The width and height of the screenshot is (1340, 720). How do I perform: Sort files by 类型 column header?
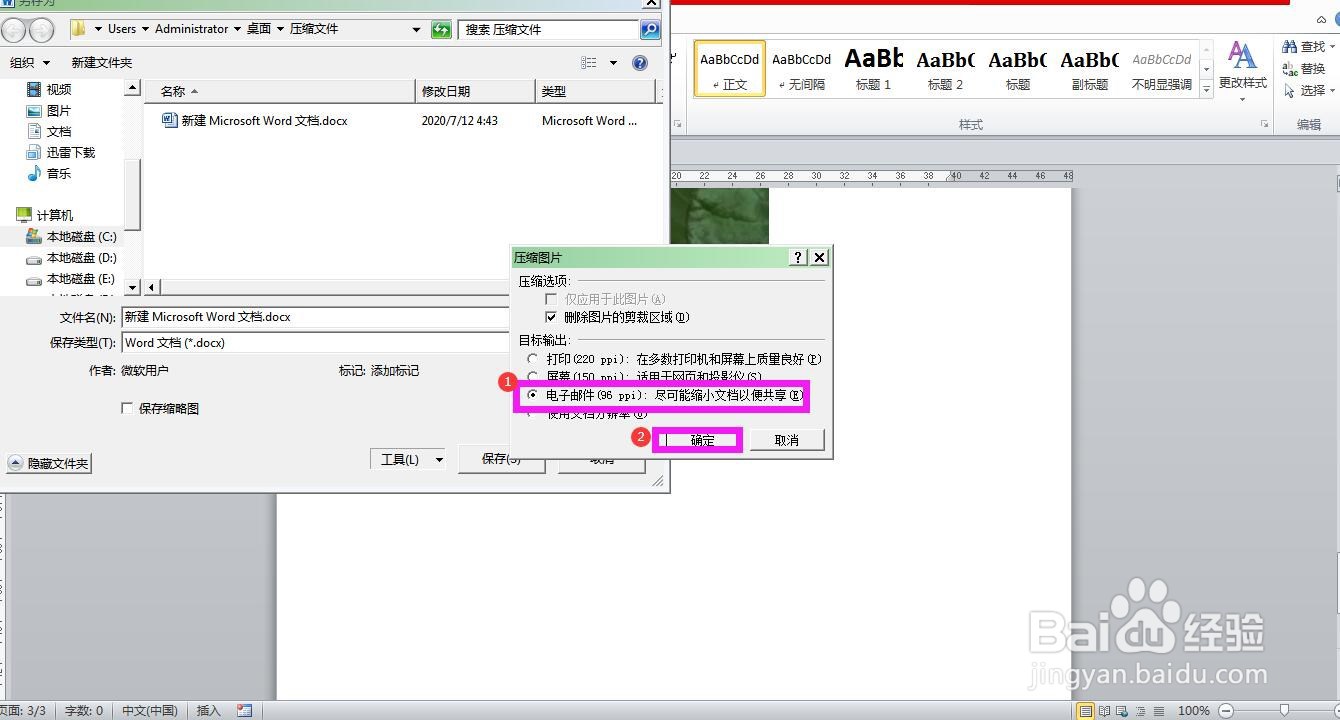[x=596, y=91]
